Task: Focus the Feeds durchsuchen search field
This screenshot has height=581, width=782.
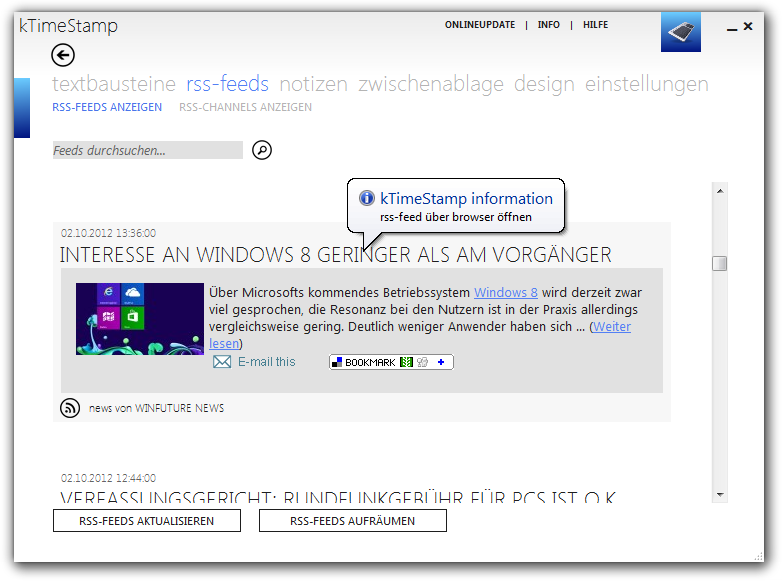Action: coord(148,150)
